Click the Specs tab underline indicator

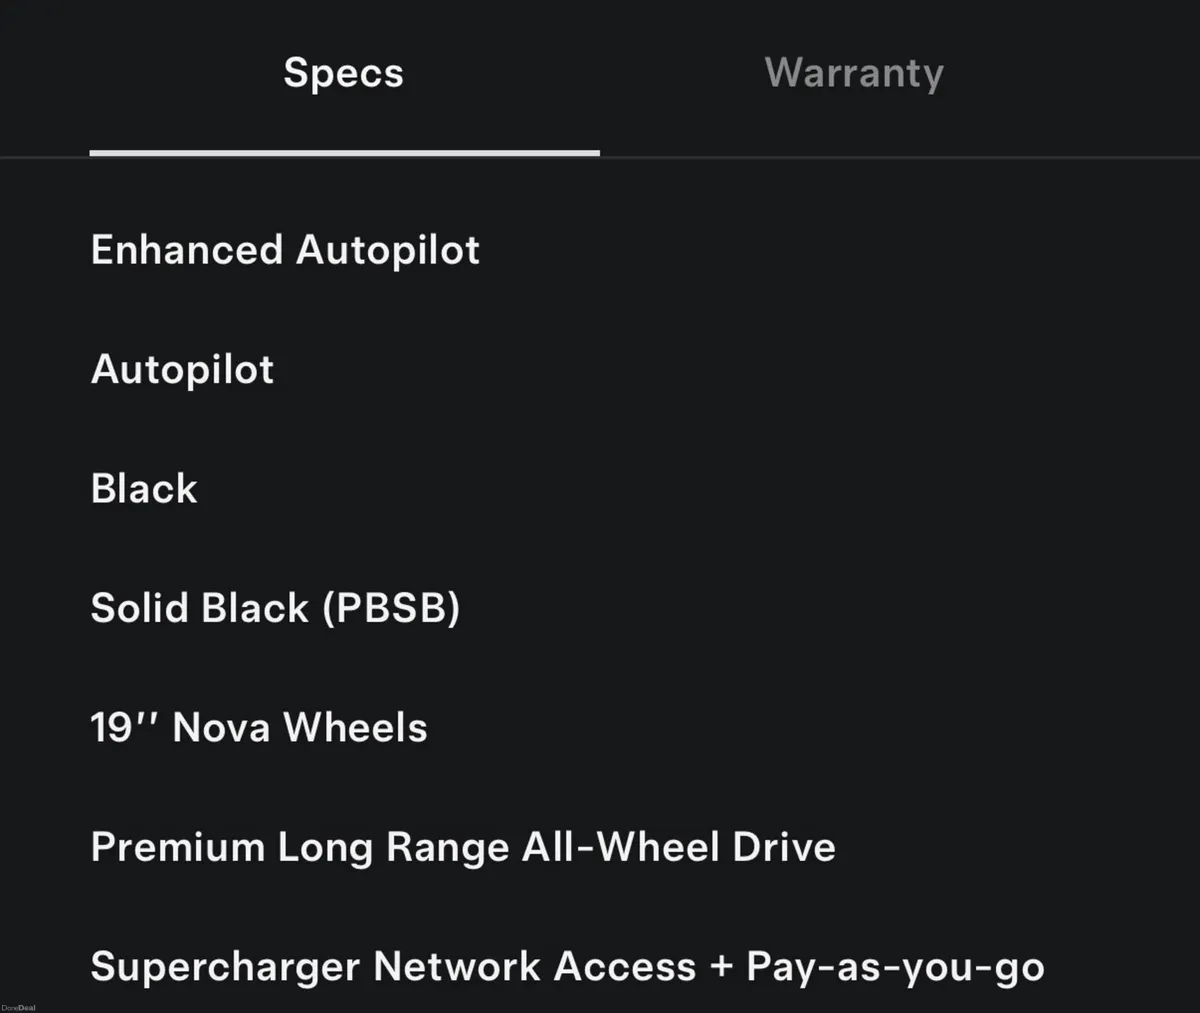pyautogui.click(x=345, y=154)
